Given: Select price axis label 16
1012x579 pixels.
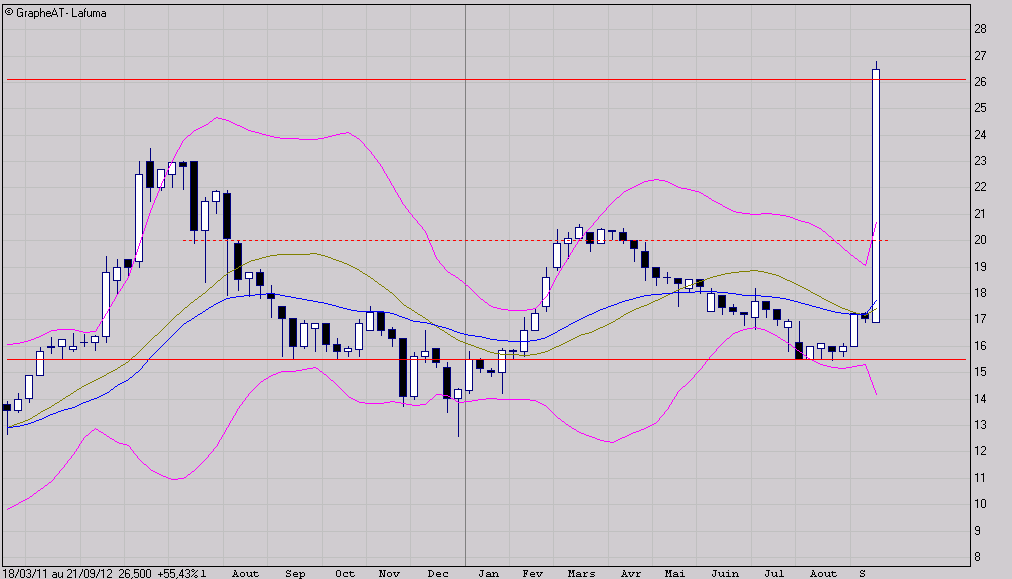Looking at the screenshot, I should [x=980, y=345].
